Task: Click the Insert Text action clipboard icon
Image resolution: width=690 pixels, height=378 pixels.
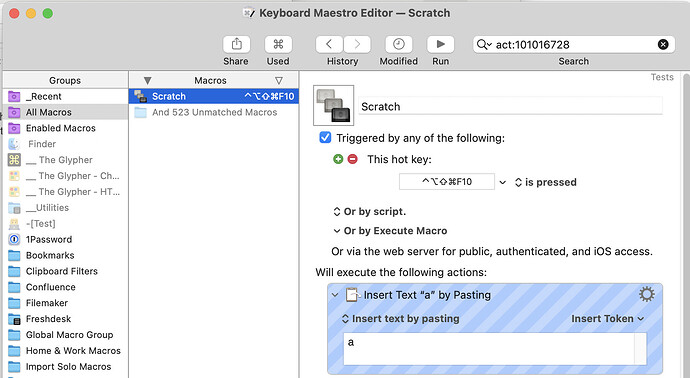Action: 353,295
